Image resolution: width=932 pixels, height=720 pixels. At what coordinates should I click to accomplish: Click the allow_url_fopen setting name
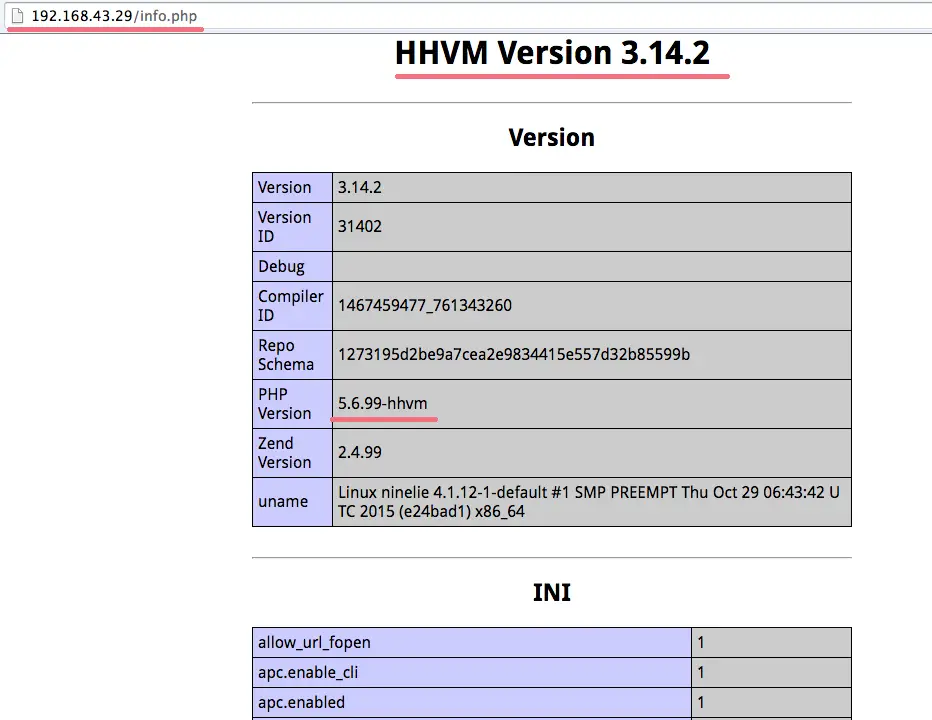pos(314,642)
